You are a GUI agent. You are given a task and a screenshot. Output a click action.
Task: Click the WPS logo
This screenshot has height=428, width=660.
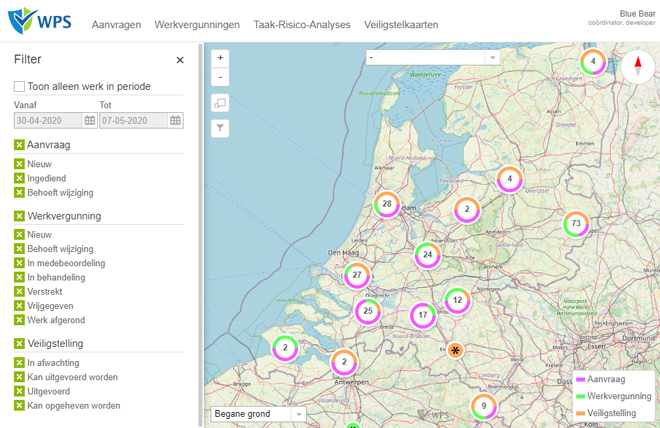tap(40, 20)
